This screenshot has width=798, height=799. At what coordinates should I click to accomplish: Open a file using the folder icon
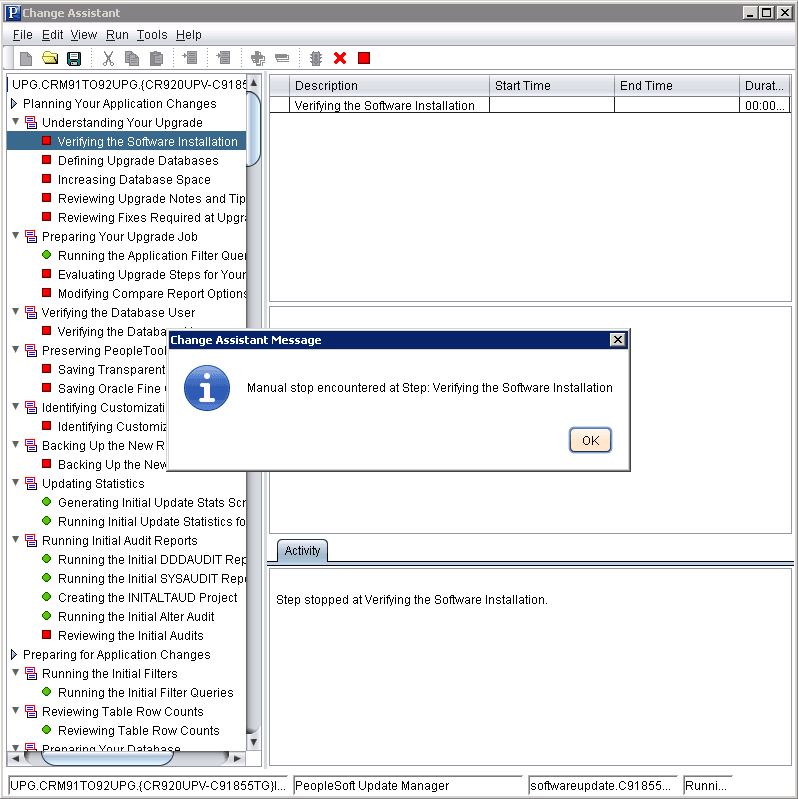(x=50, y=58)
